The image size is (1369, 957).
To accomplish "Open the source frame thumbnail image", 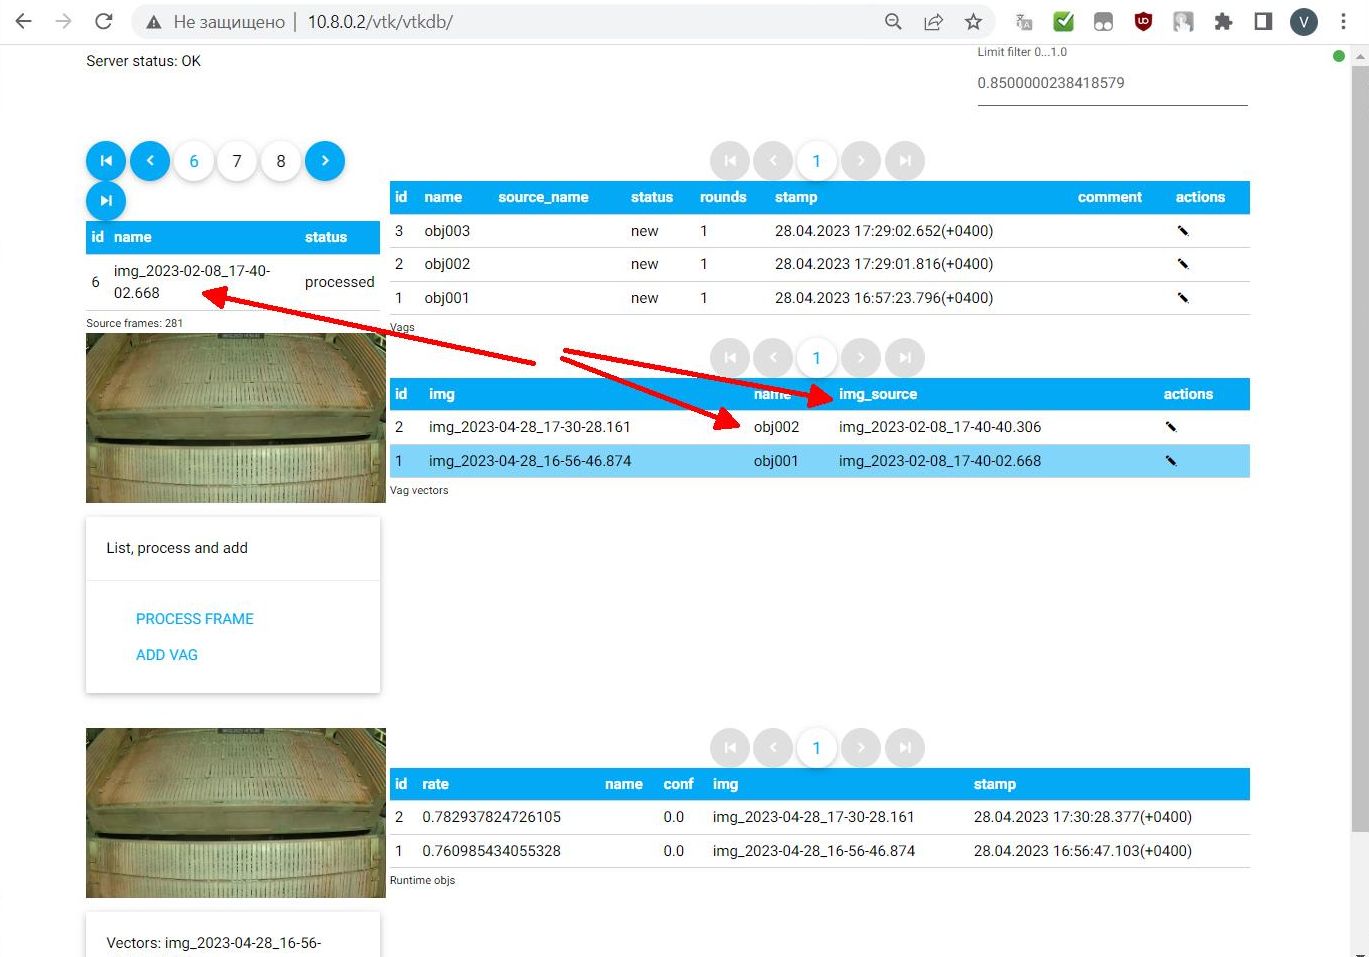I will [236, 418].
